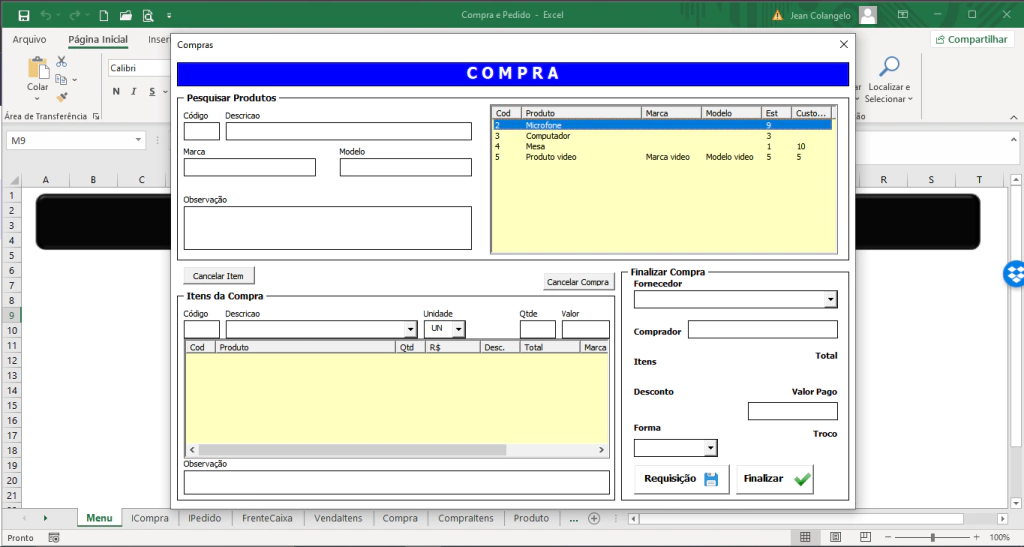Click the Cut scissors icon
The height and width of the screenshot is (547, 1024).
click(62, 62)
